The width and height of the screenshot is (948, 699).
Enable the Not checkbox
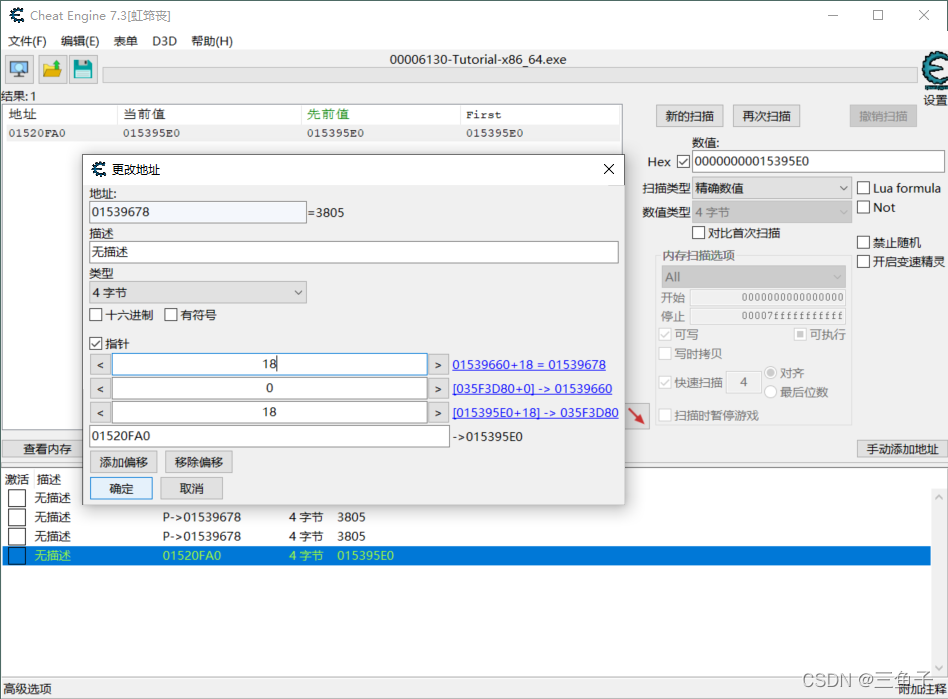click(x=863, y=207)
